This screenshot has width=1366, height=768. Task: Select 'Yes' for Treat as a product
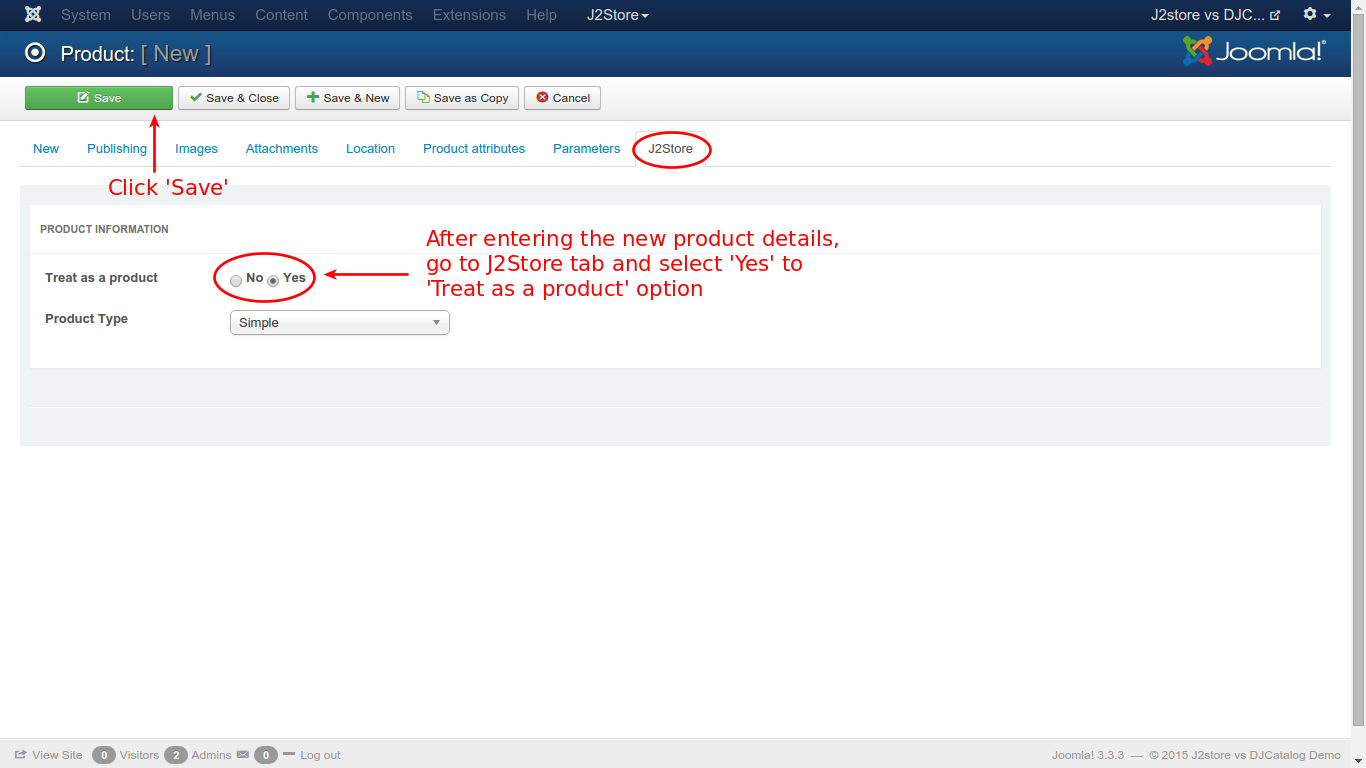[x=273, y=281]
